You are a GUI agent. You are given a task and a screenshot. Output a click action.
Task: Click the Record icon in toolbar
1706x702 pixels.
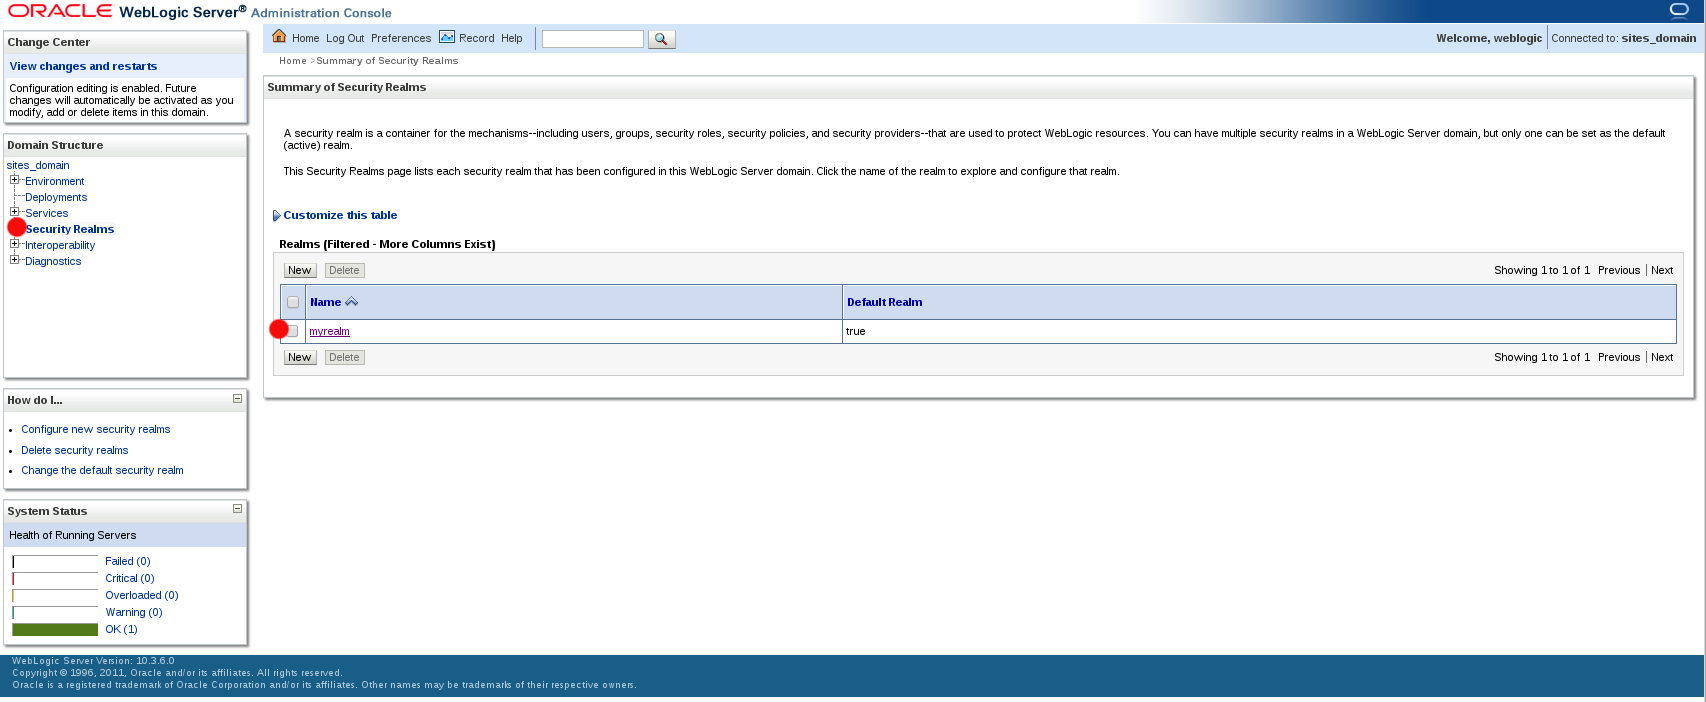point(447,37)
